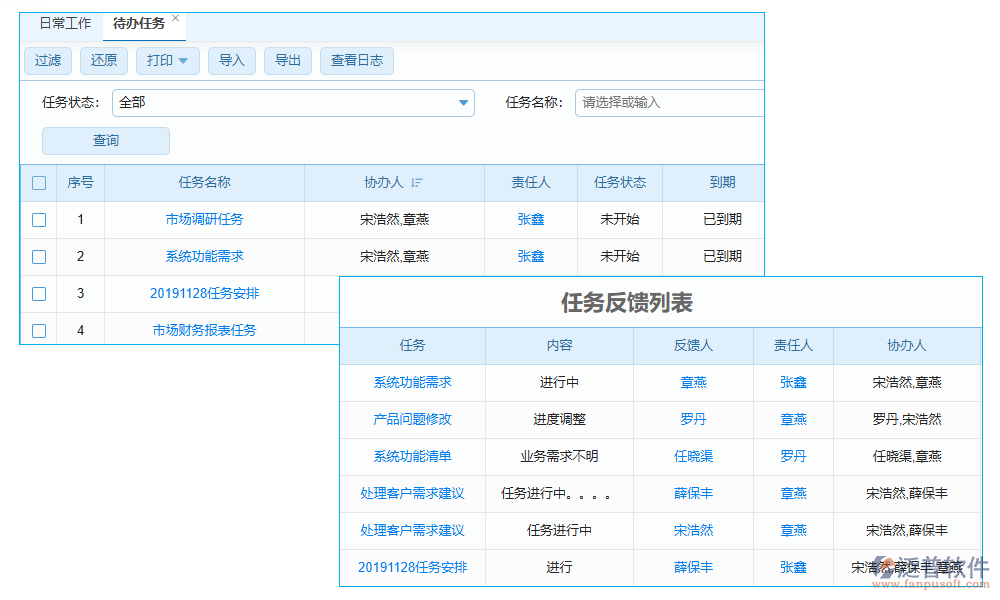This screenshot has height=600, width=1000.
Task: Click the 导出 button
Action: (x=288, y=61)
